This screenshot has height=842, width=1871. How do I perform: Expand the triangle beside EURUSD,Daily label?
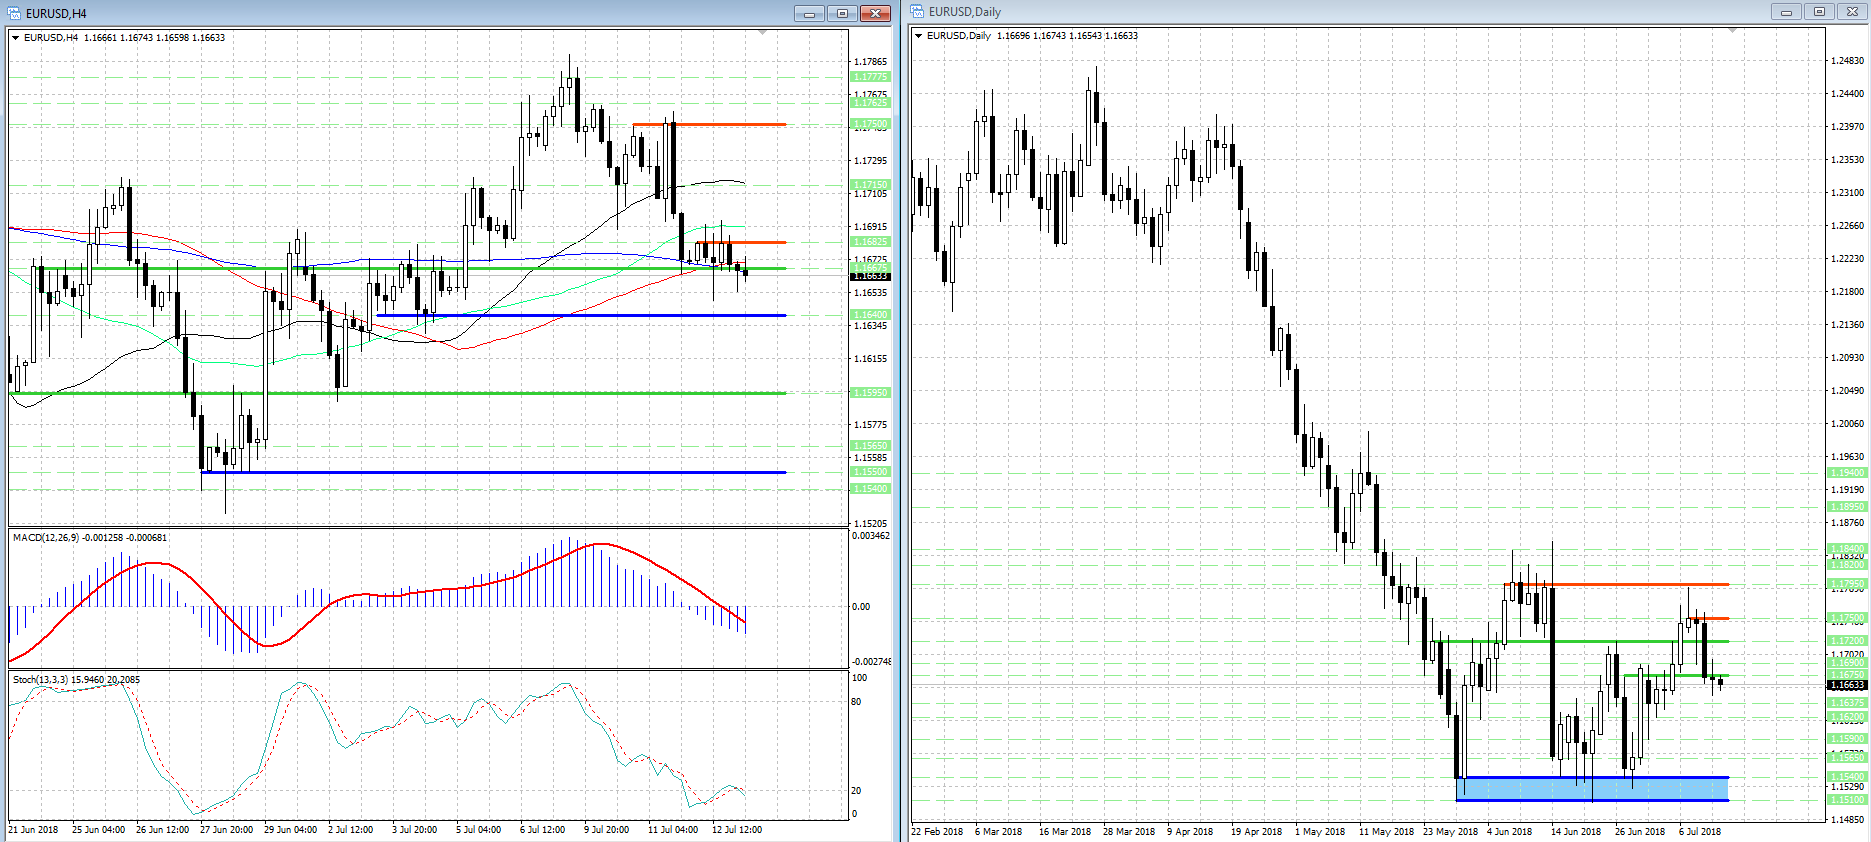coord(919,36)
